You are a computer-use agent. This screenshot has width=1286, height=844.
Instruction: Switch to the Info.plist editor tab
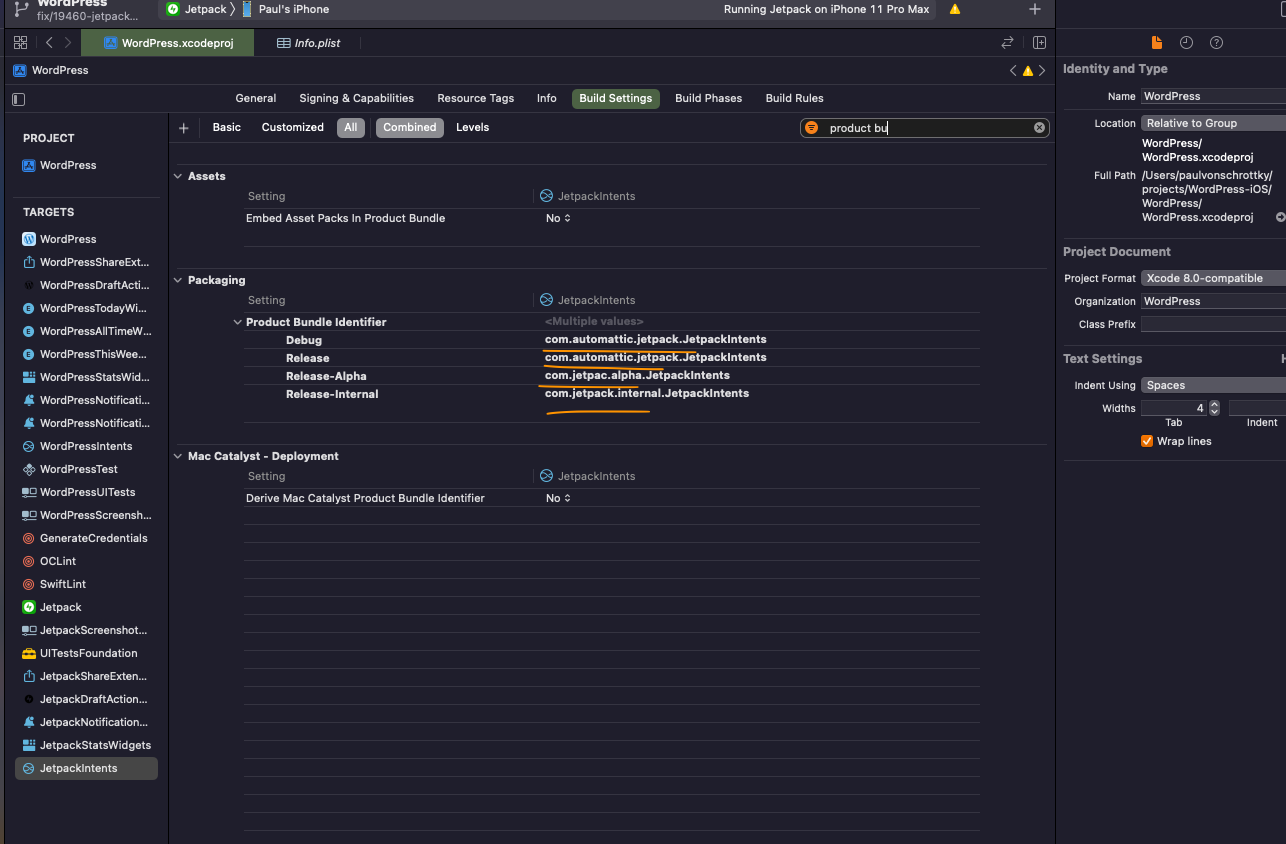click(x=309, y=43)
